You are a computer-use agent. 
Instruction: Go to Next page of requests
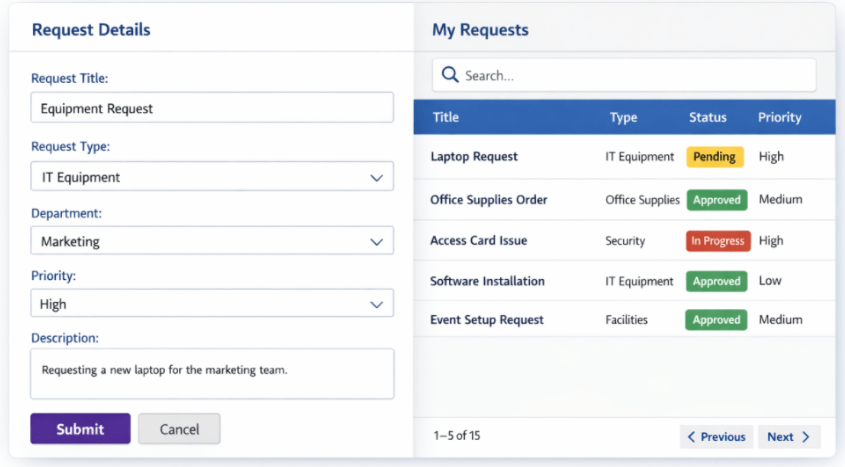pos(789,437)
